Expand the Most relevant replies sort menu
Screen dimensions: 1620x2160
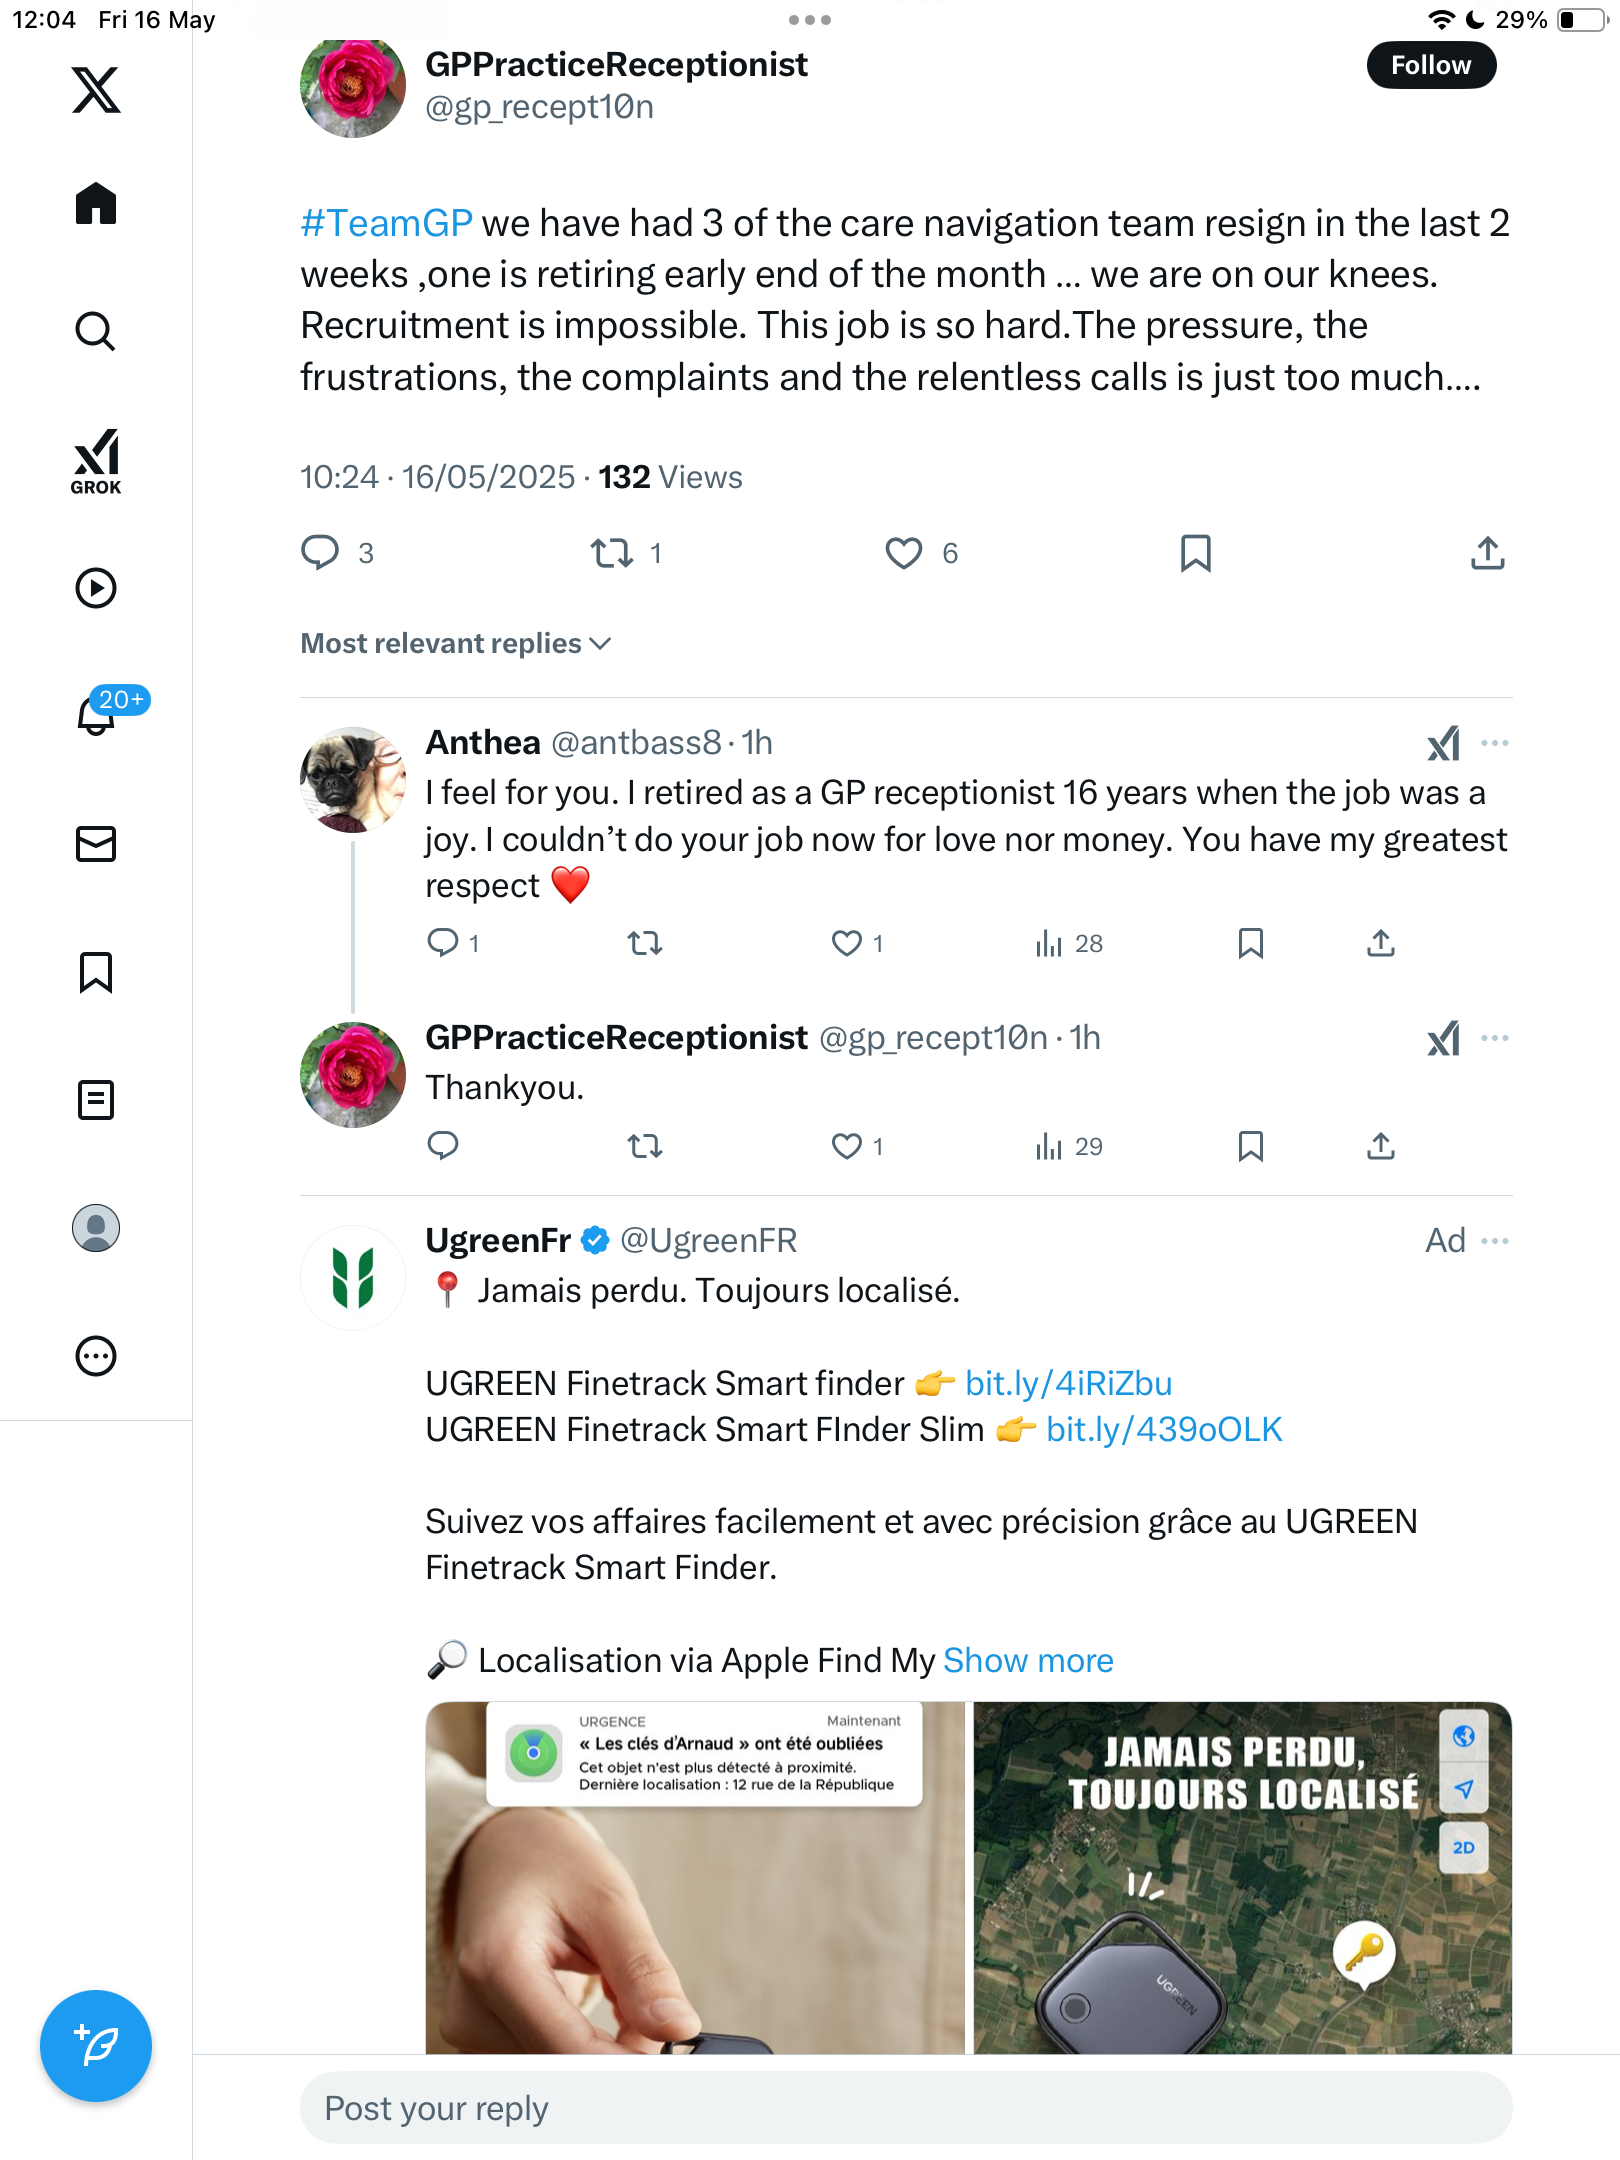pos(456,643)
